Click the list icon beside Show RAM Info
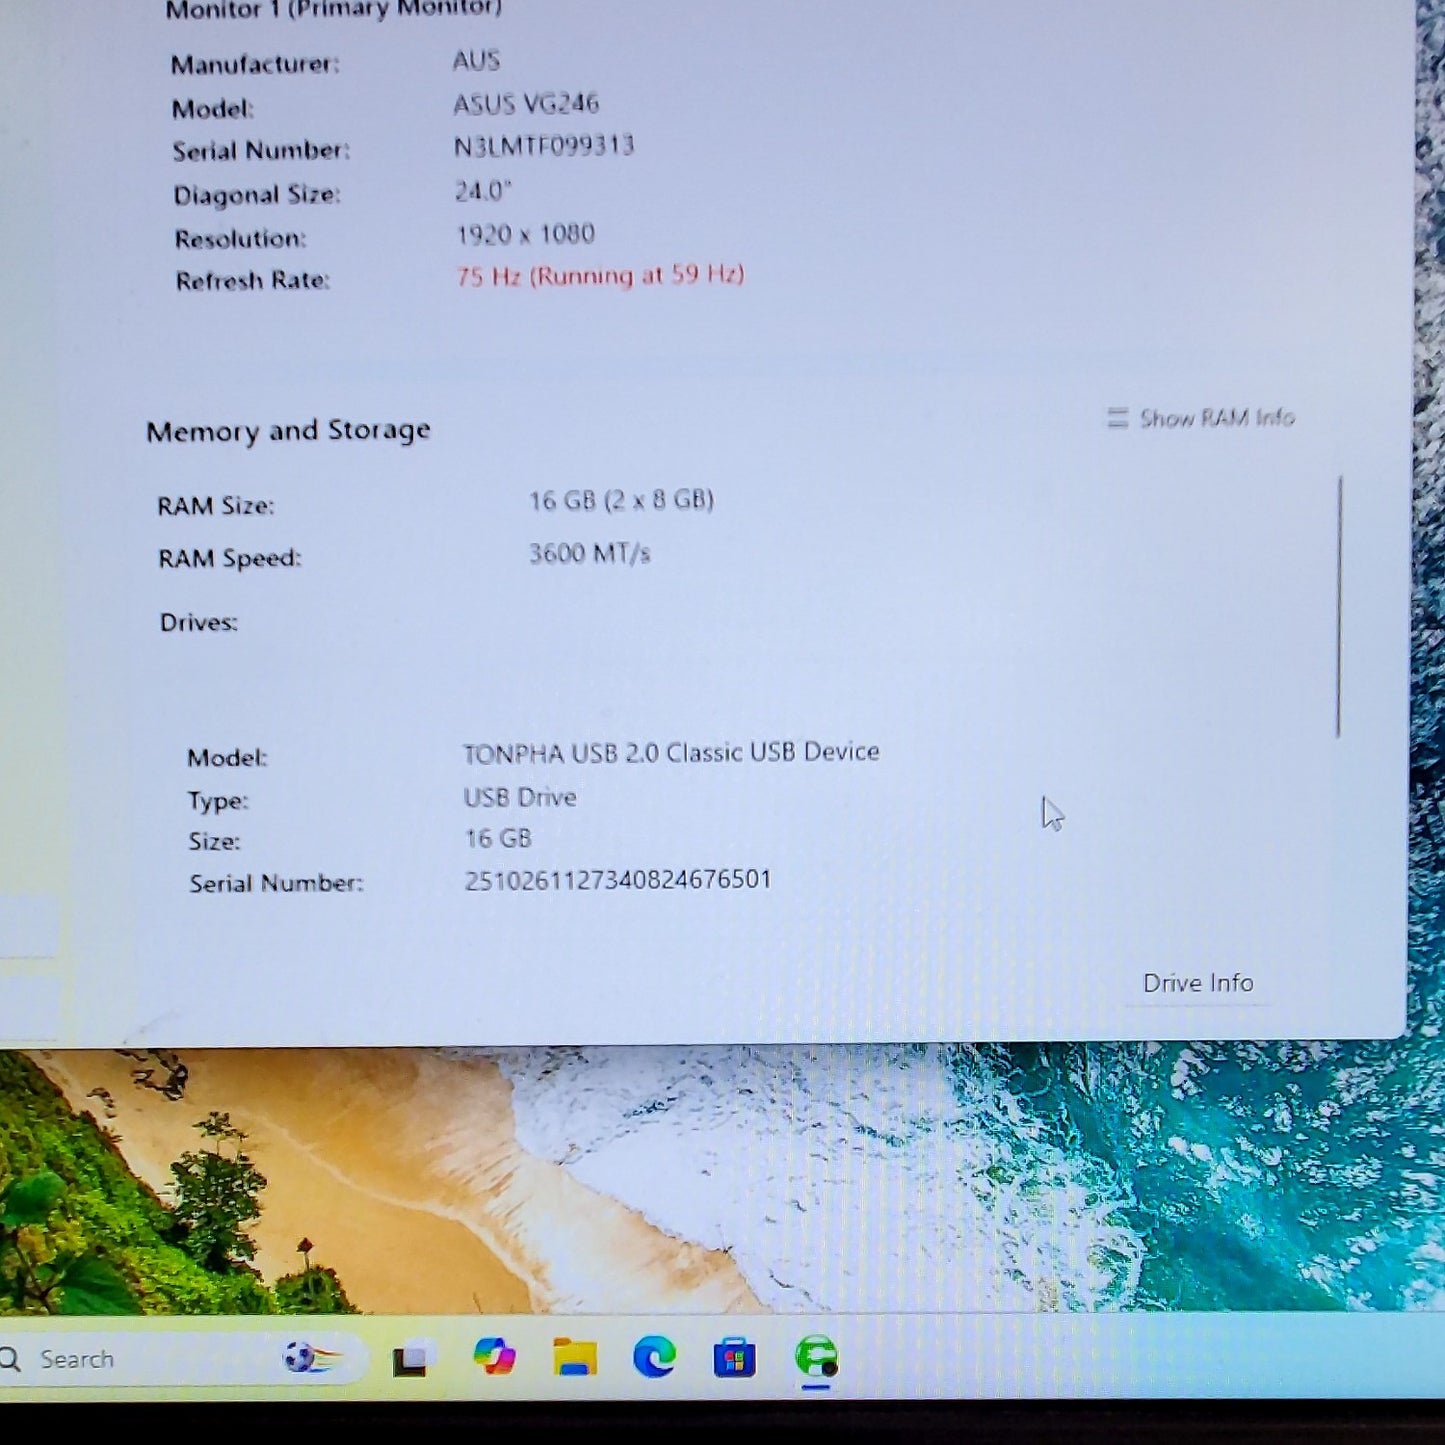This screenshot has height=1445, width=1445. pyautogui.click(x=1117, y=417)
